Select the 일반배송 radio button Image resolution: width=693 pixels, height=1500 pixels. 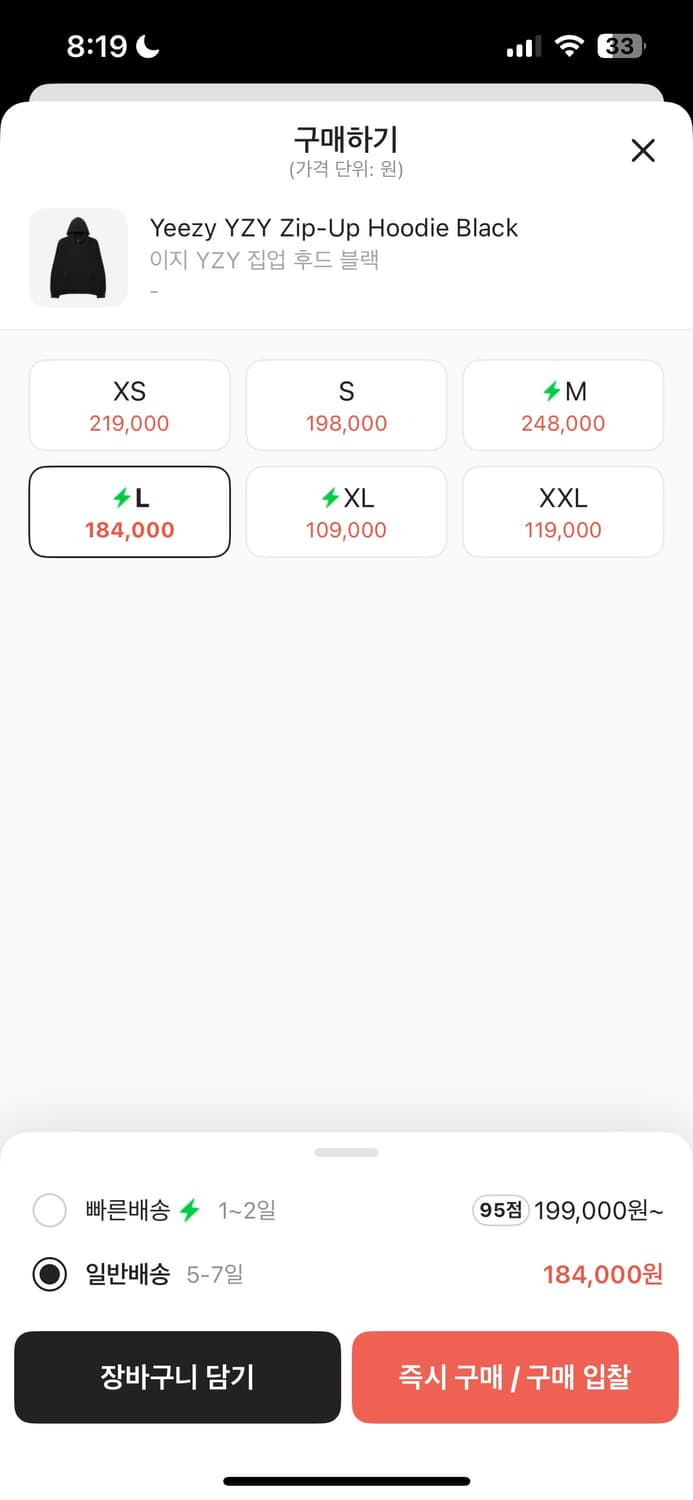click(x=50, y=1274)
